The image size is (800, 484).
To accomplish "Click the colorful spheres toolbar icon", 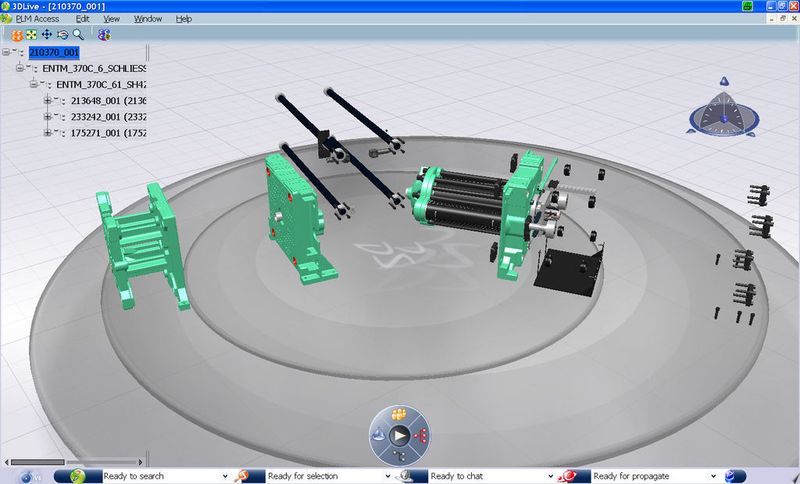I will point(104,35).
